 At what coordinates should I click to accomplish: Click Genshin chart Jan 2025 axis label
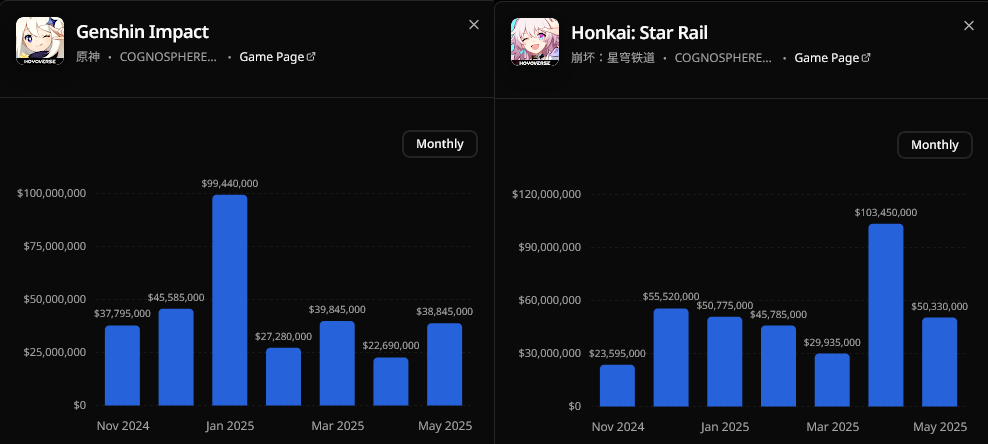230,426
